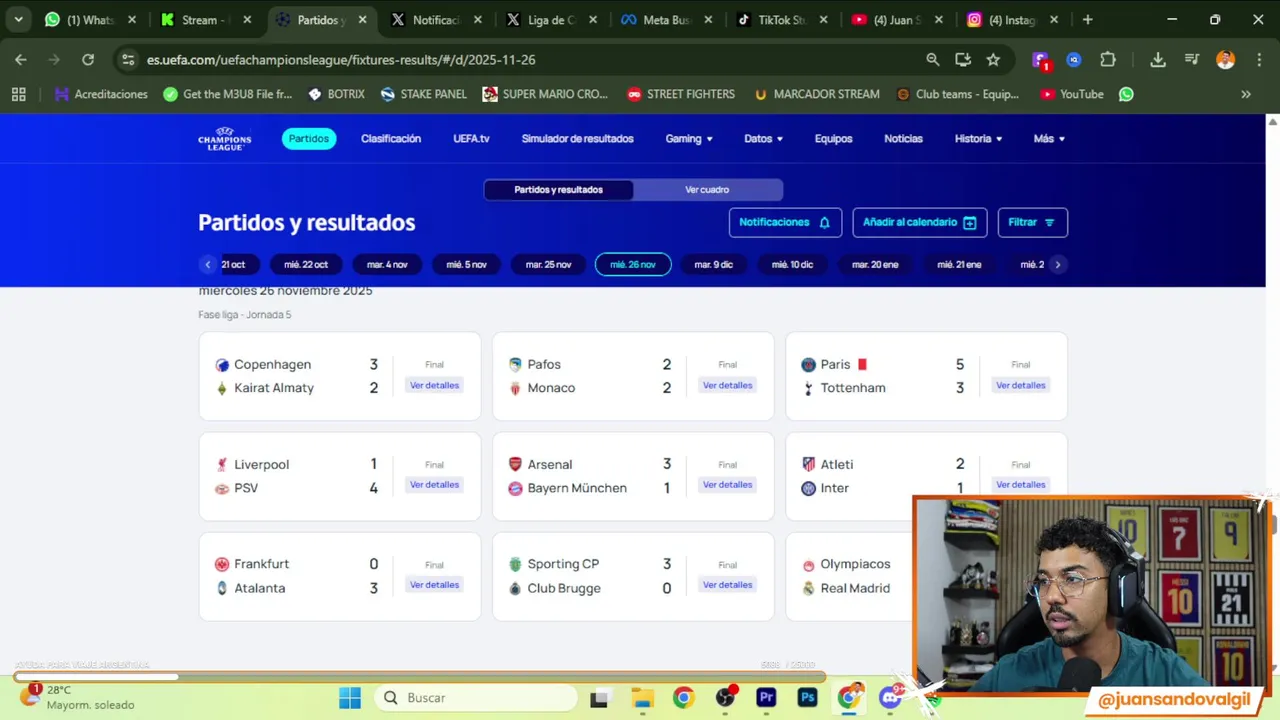
Task: Open the weather widget in the taskbar
Action: (x=78, y=697)
